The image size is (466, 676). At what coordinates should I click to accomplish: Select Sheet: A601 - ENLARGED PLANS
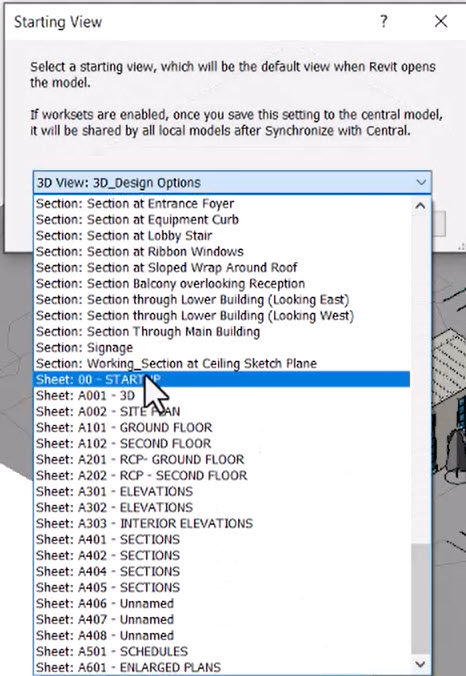coord(222,667)
